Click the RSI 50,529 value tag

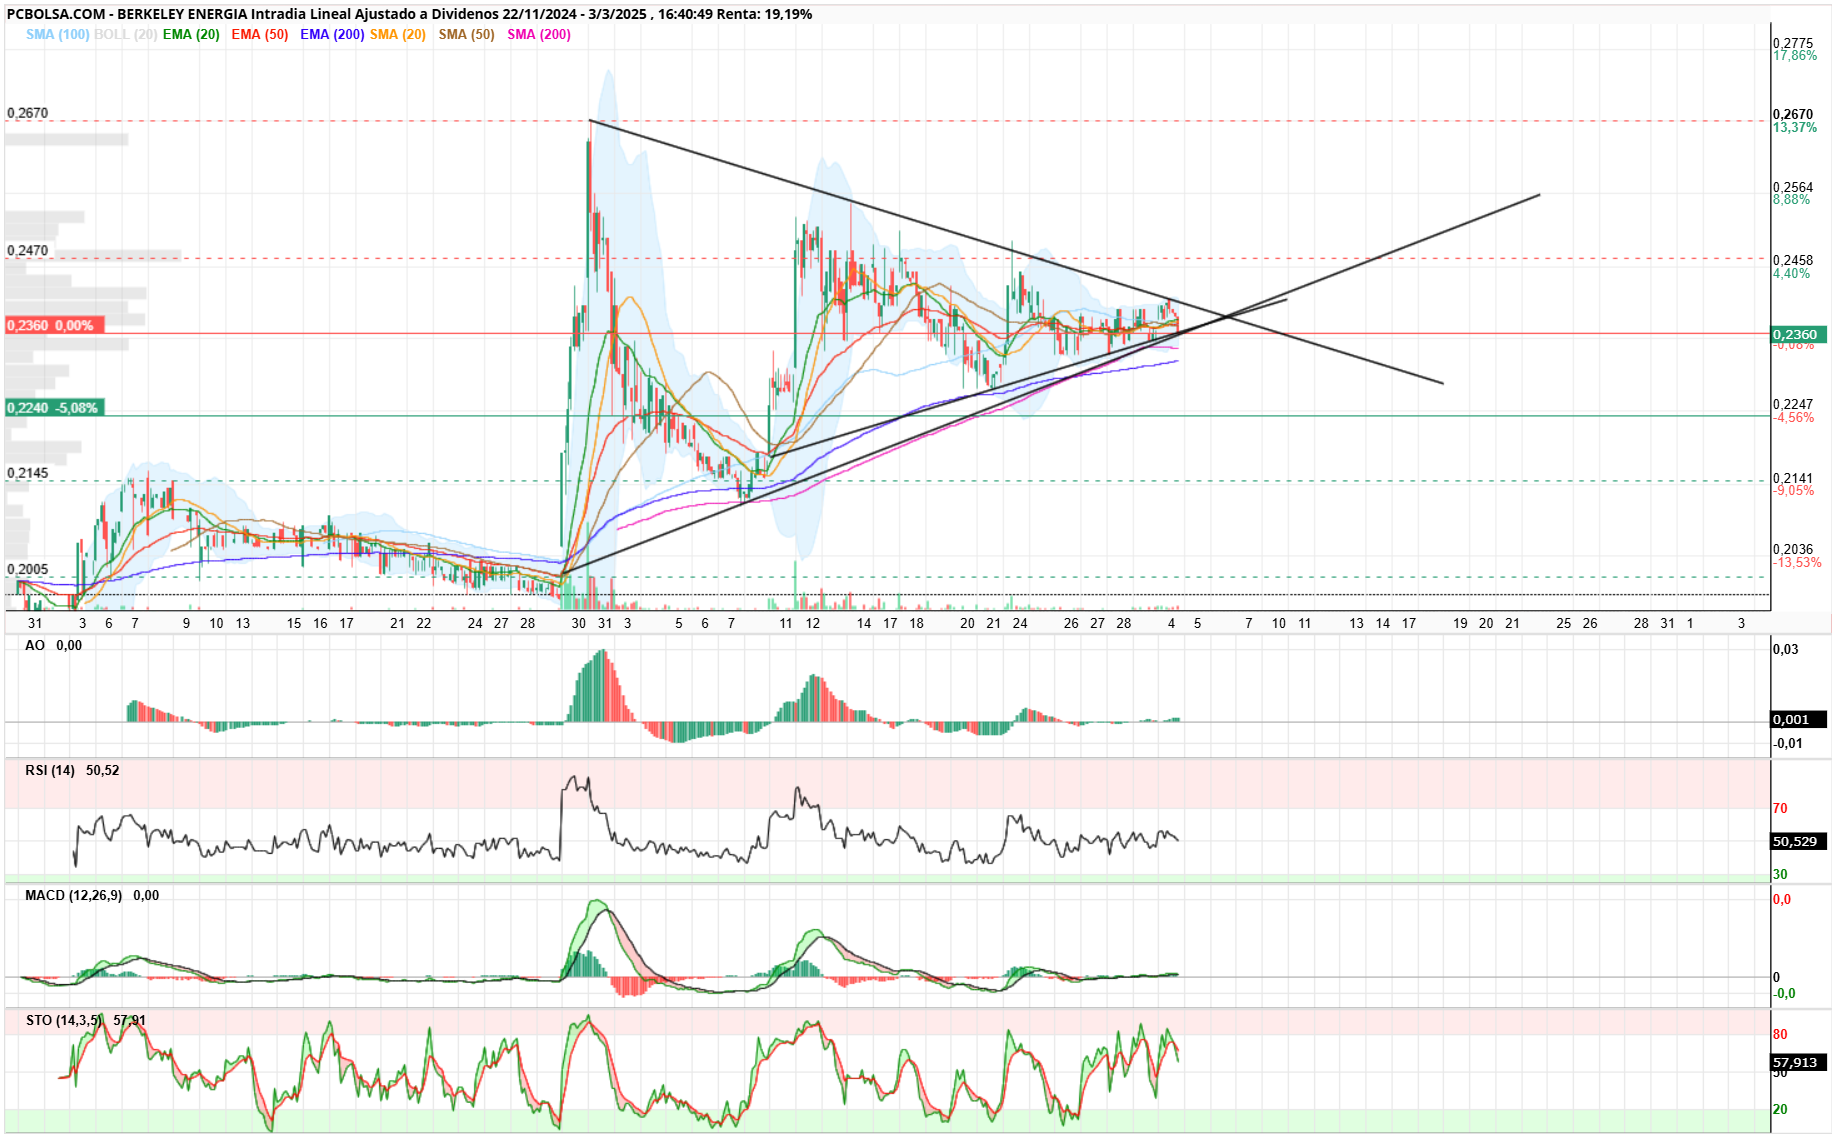pyautogui.click(x=1798, y=841)
